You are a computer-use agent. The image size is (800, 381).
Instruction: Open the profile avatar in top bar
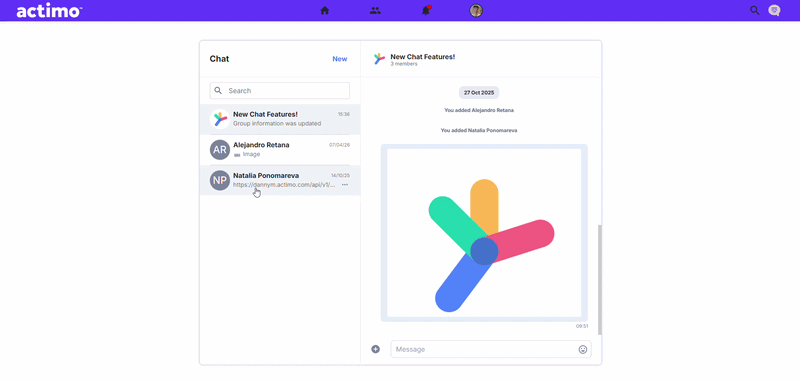coord(476,10)
